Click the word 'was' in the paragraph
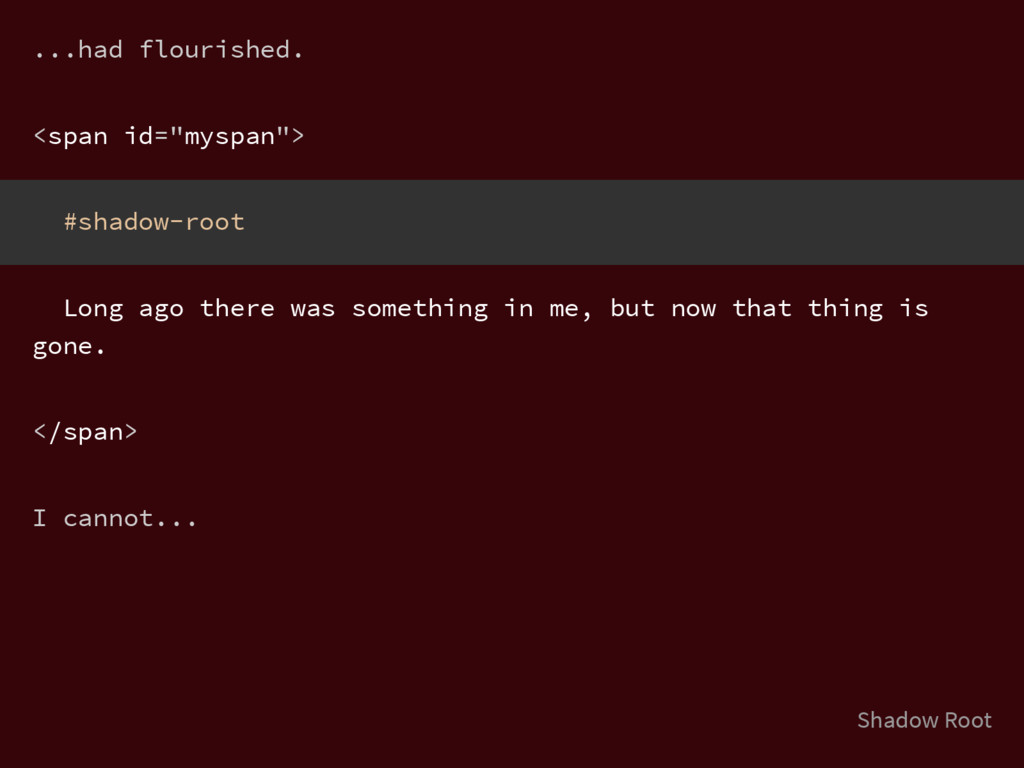The height and width of the screenshot is (768, 1024). pyautogui.click(x=313, y=310)
